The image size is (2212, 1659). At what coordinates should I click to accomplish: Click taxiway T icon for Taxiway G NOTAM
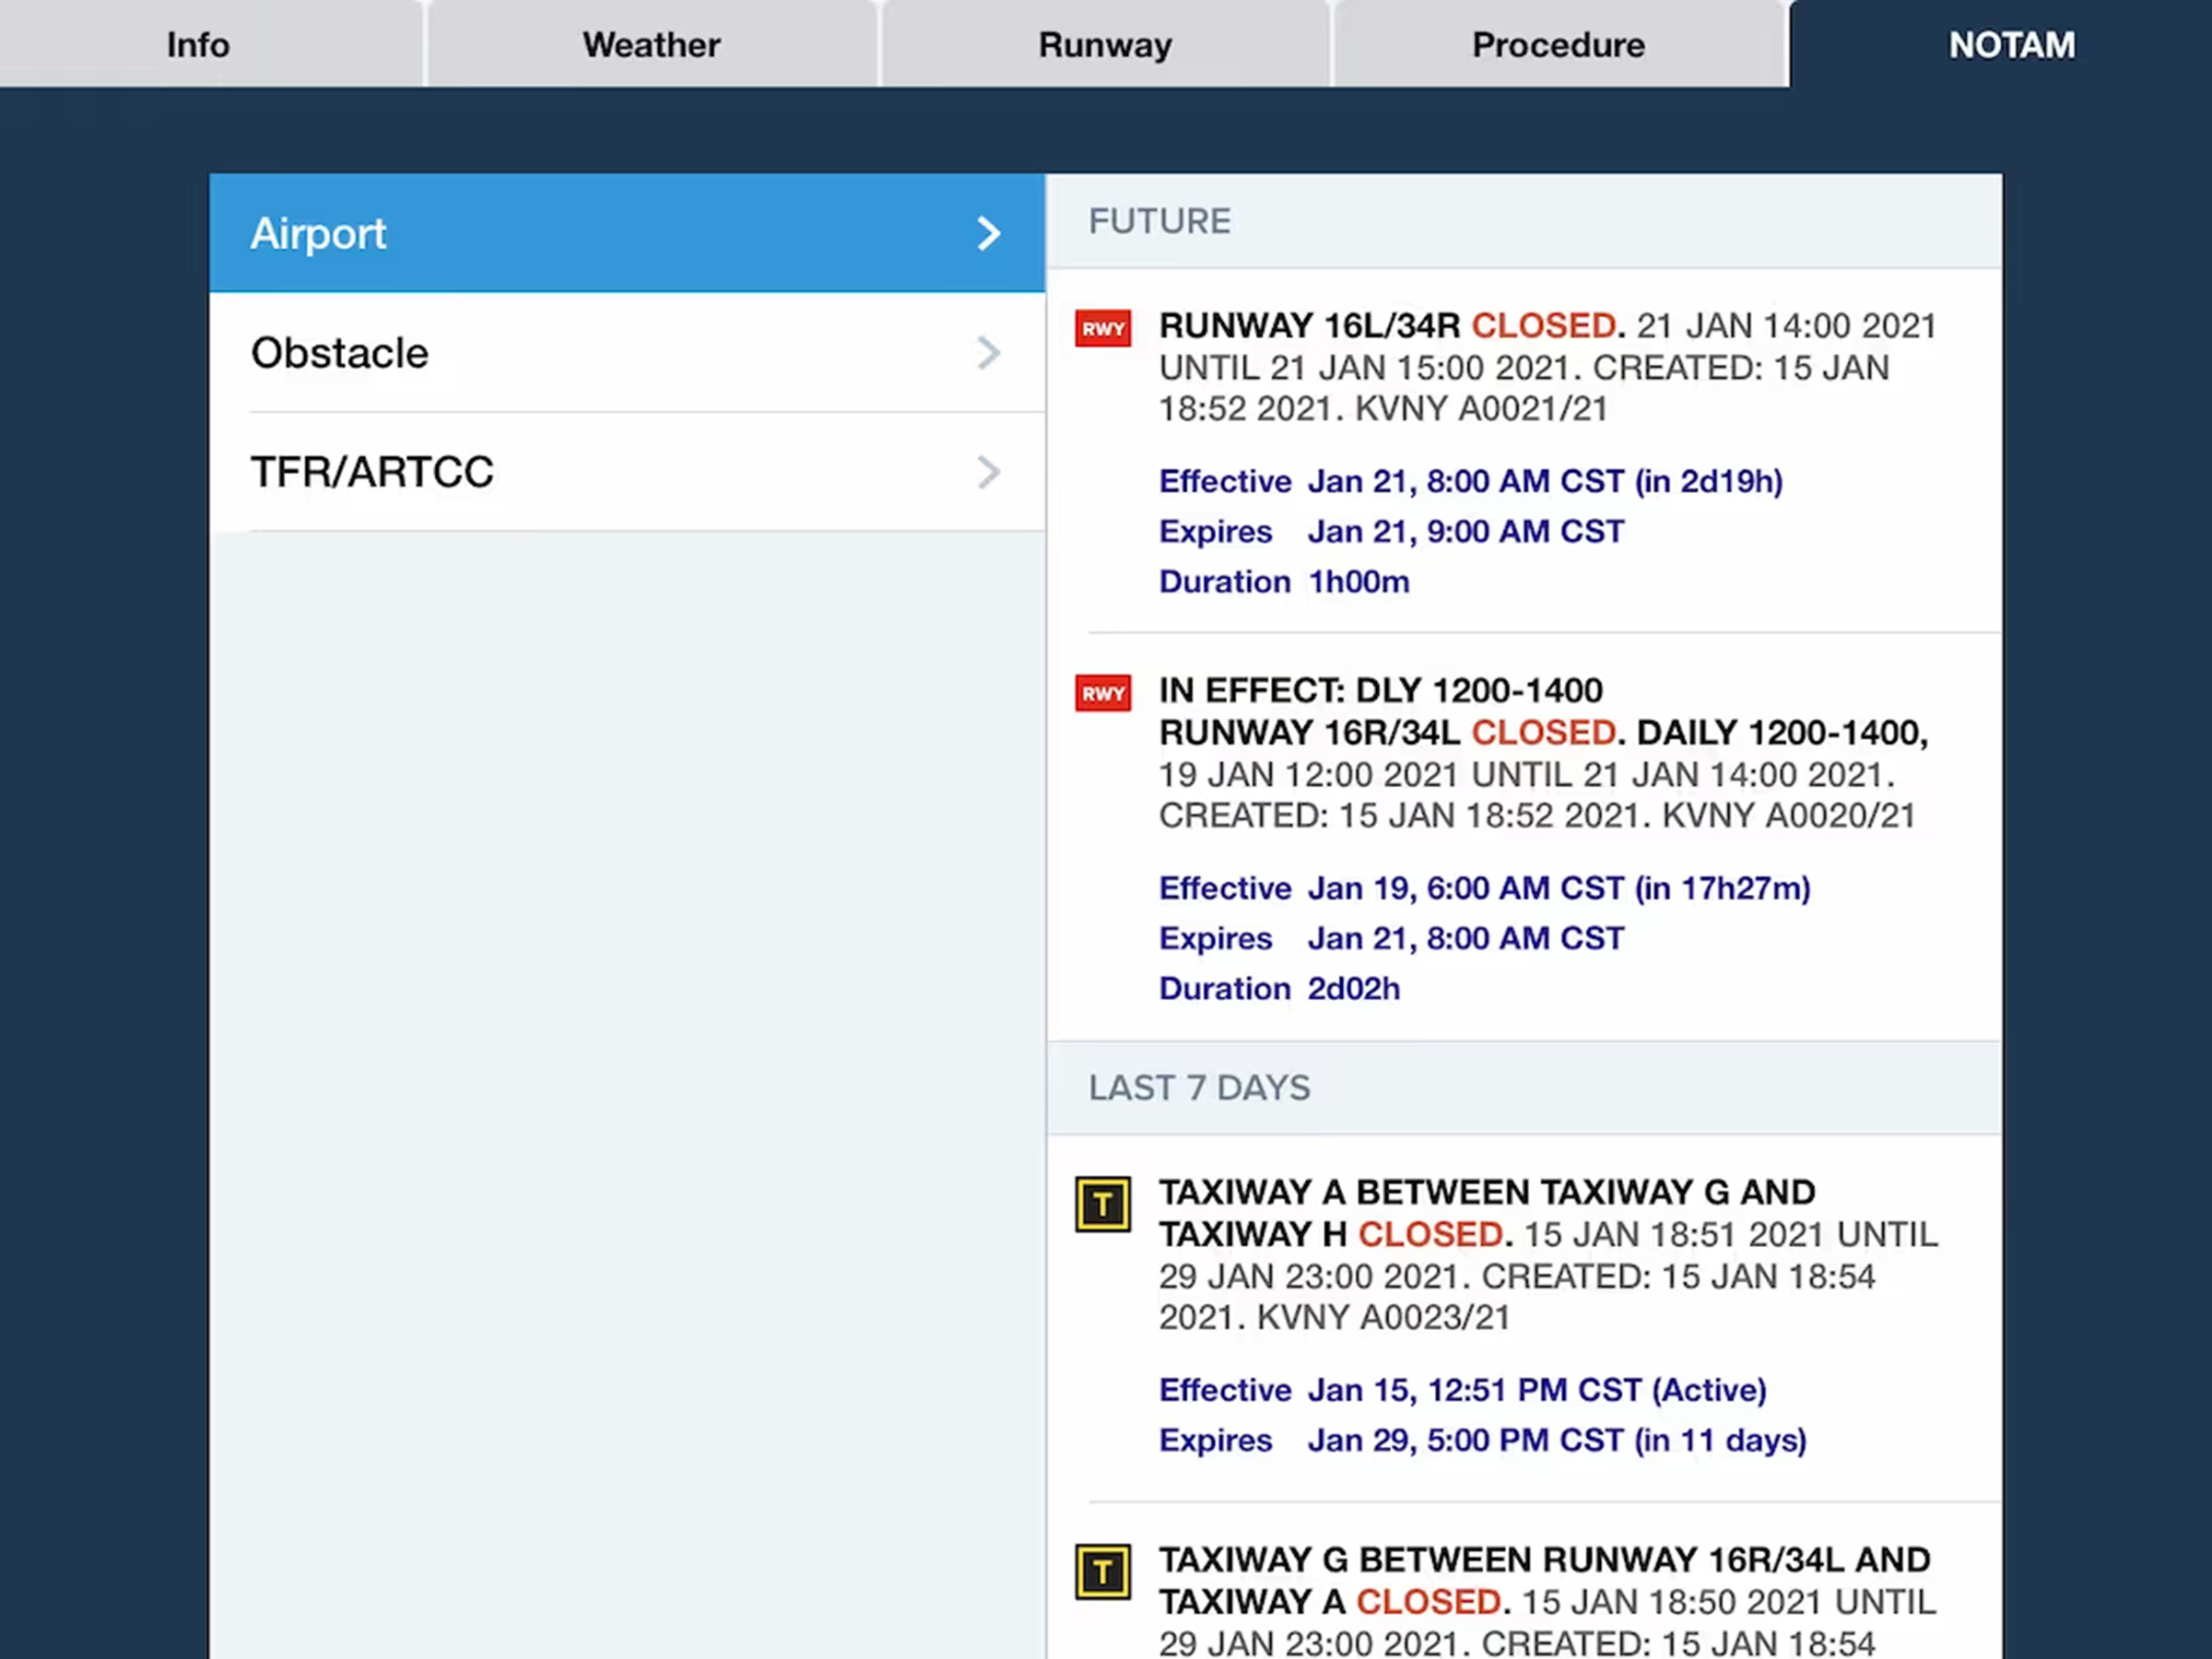click(1102, 1572)
